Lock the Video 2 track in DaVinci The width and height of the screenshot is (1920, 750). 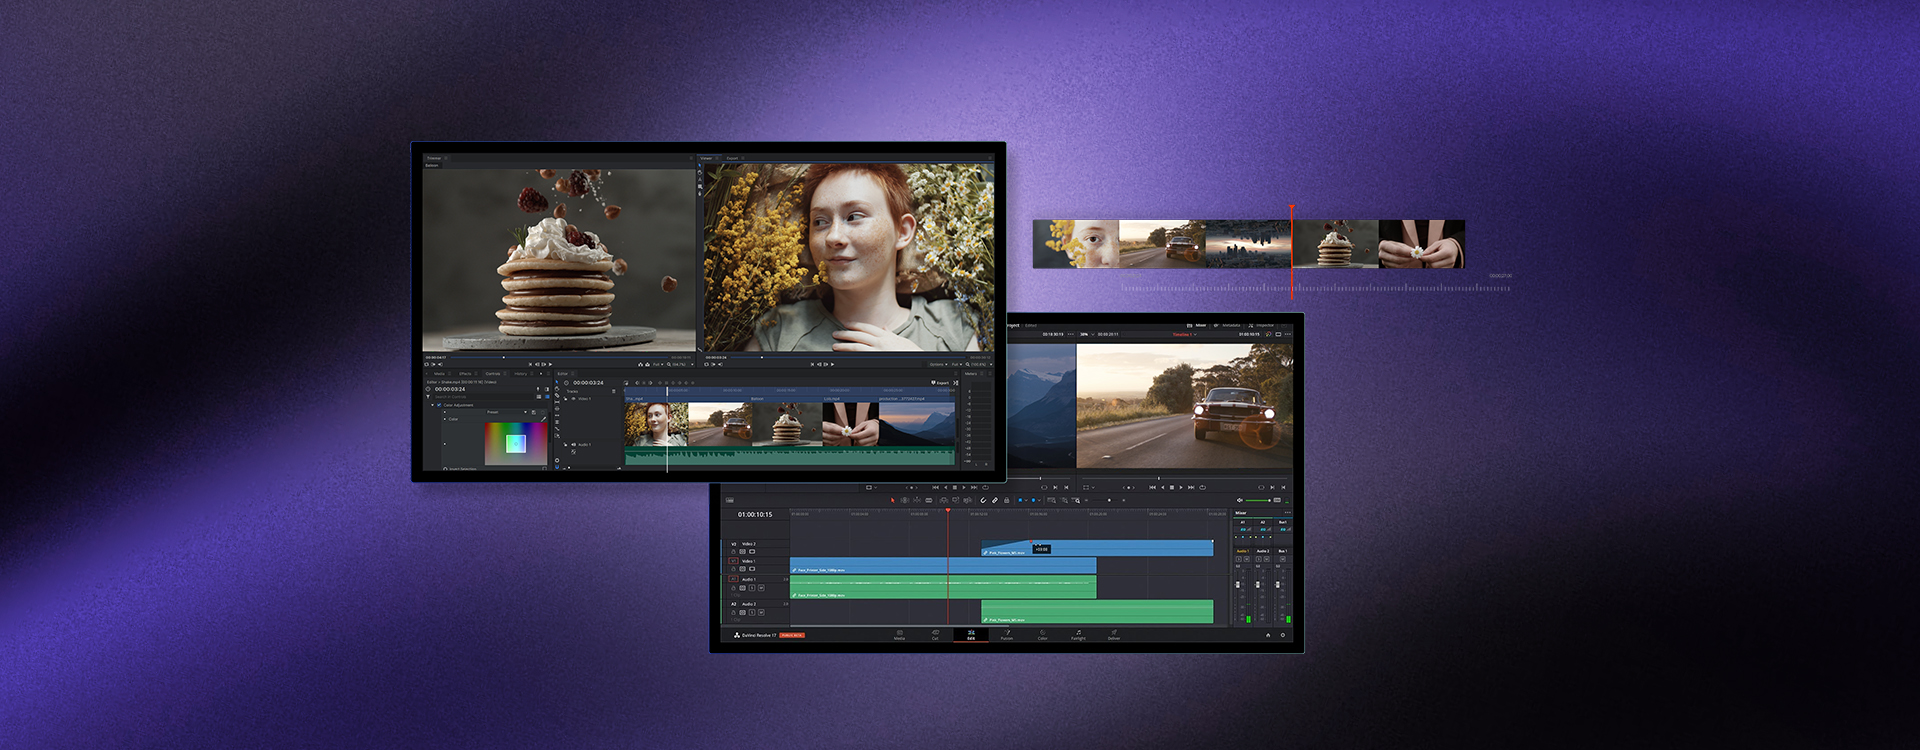(x=733, y=552)
